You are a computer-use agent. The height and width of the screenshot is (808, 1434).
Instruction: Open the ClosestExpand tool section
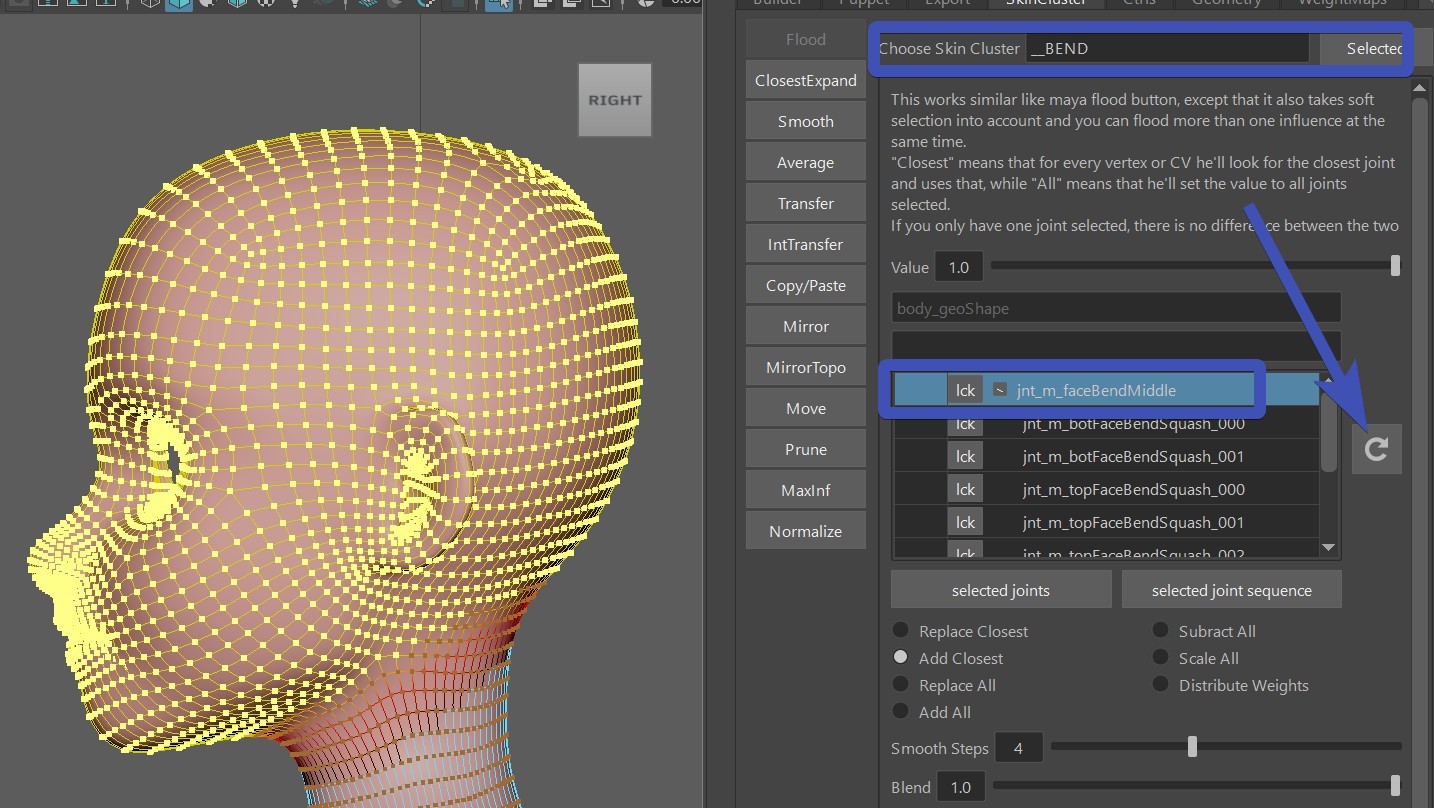(805, 80)
